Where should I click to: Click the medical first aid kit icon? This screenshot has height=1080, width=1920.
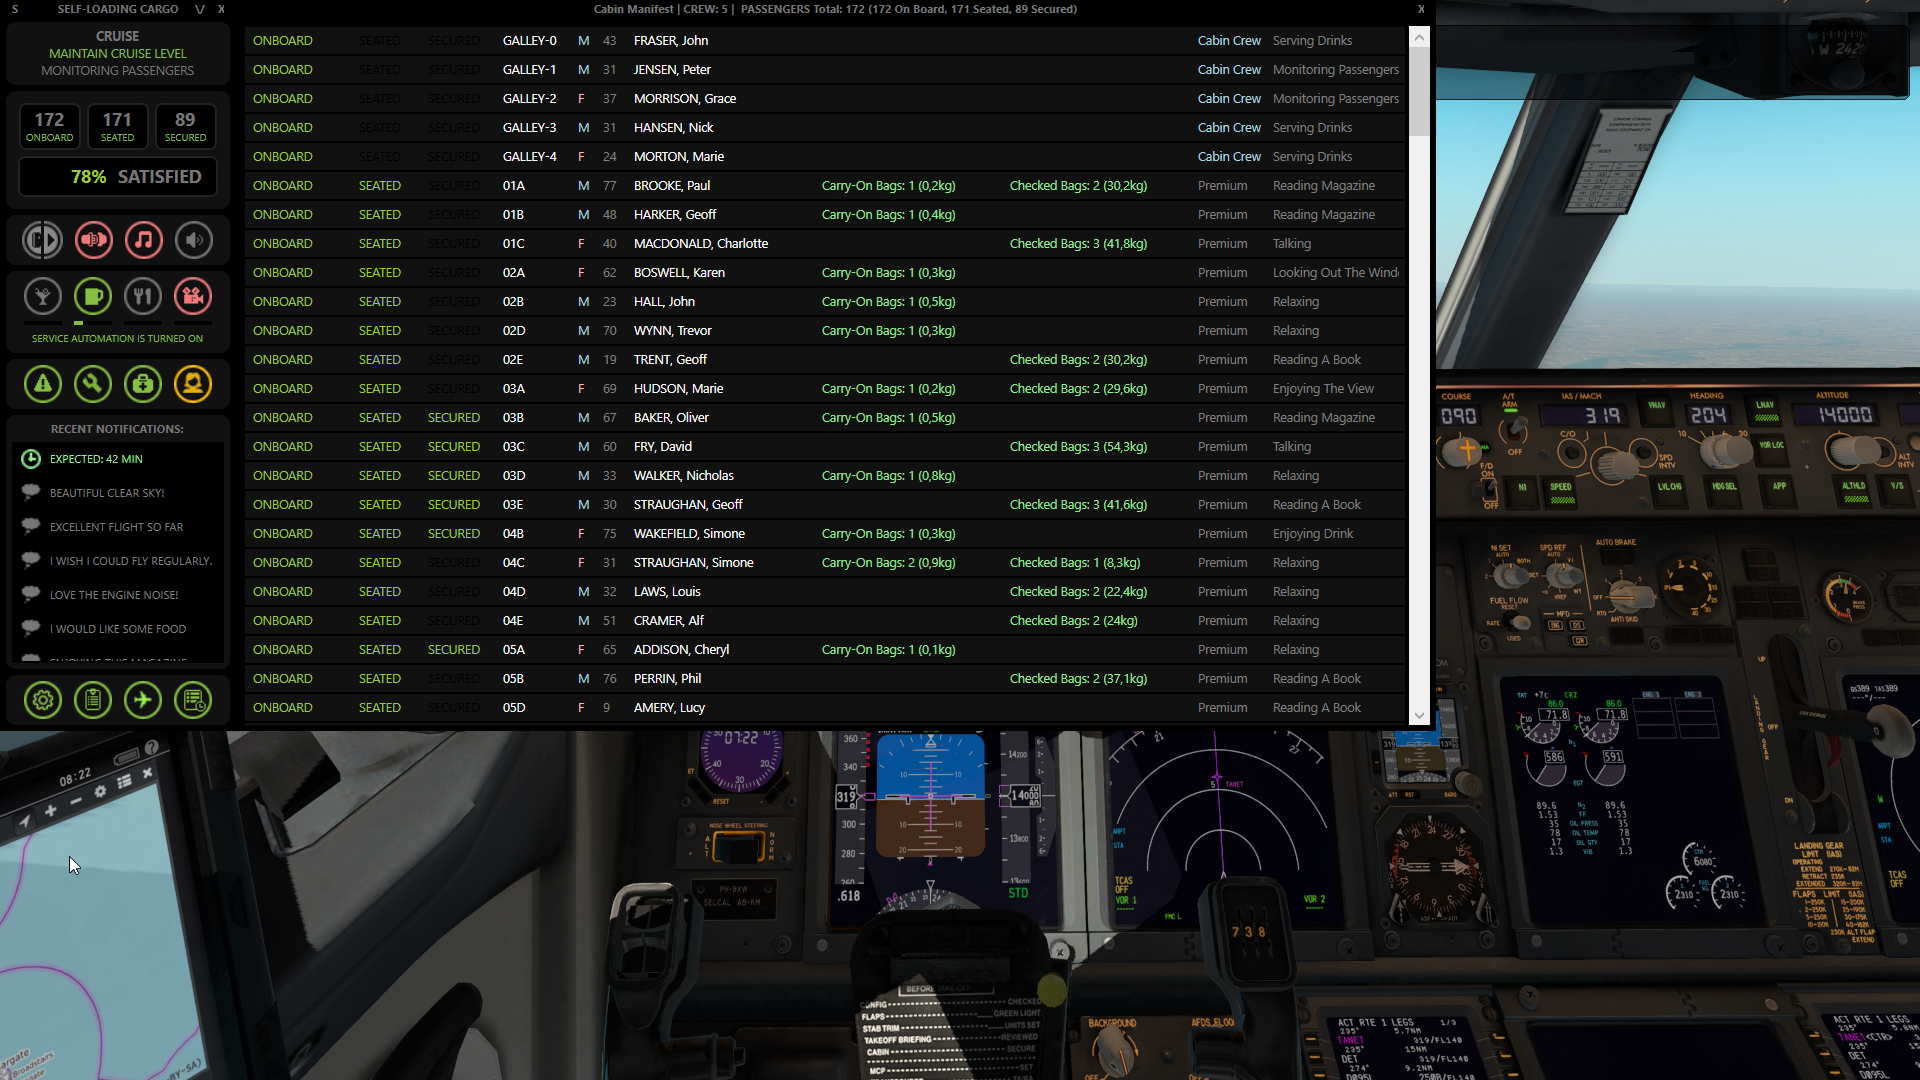coord(143,384)
